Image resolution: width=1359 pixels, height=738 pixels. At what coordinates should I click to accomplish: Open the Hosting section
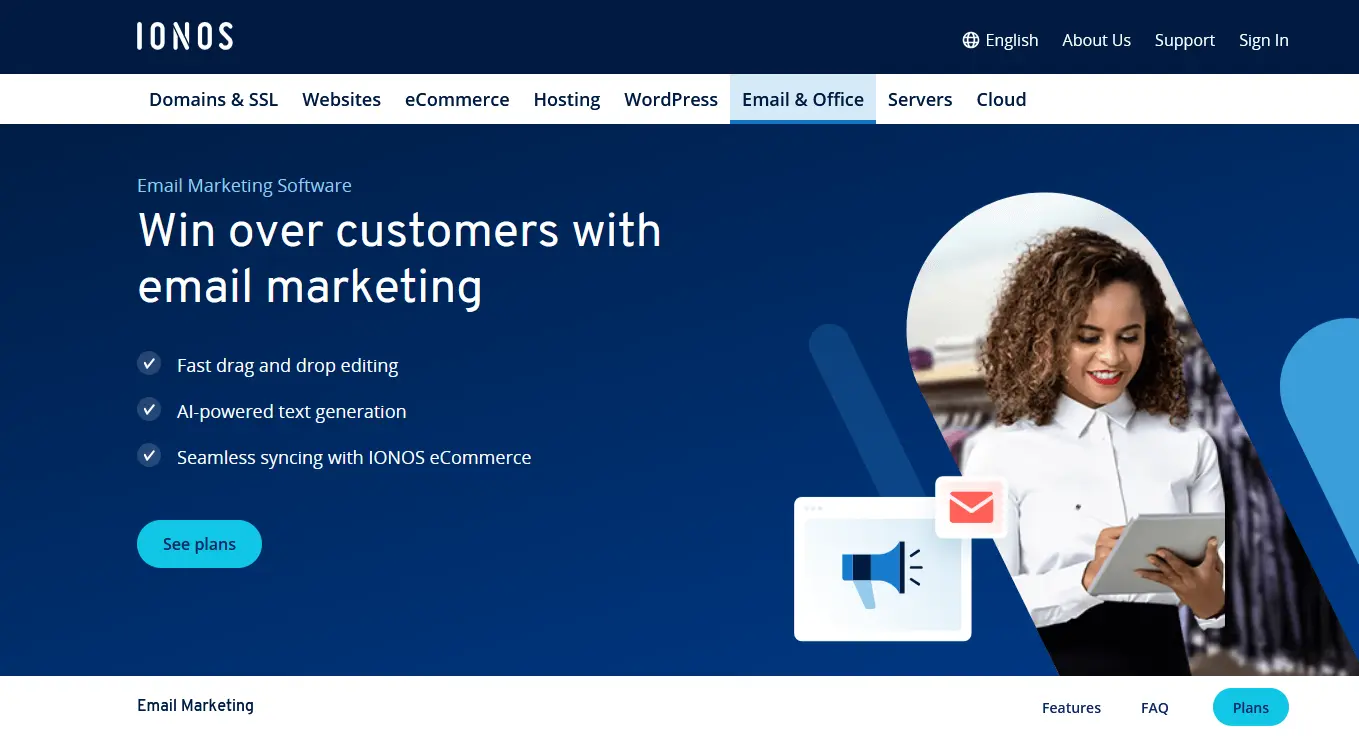click(x=567, y=99)
